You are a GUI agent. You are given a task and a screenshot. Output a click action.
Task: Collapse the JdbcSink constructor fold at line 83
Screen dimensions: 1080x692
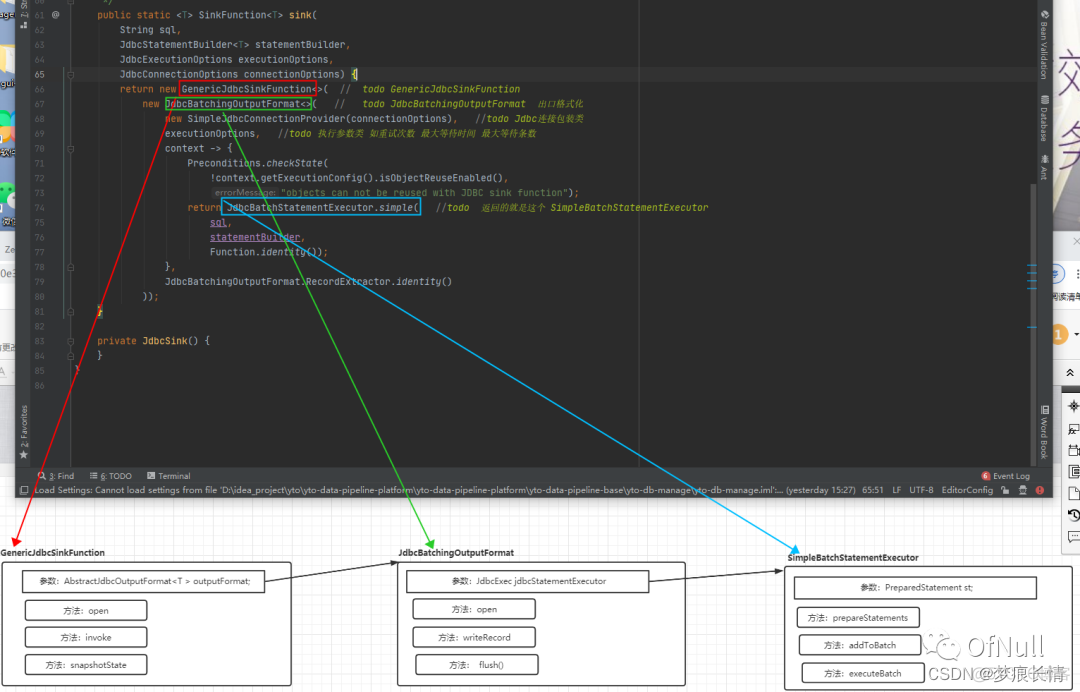coord(71,341)
